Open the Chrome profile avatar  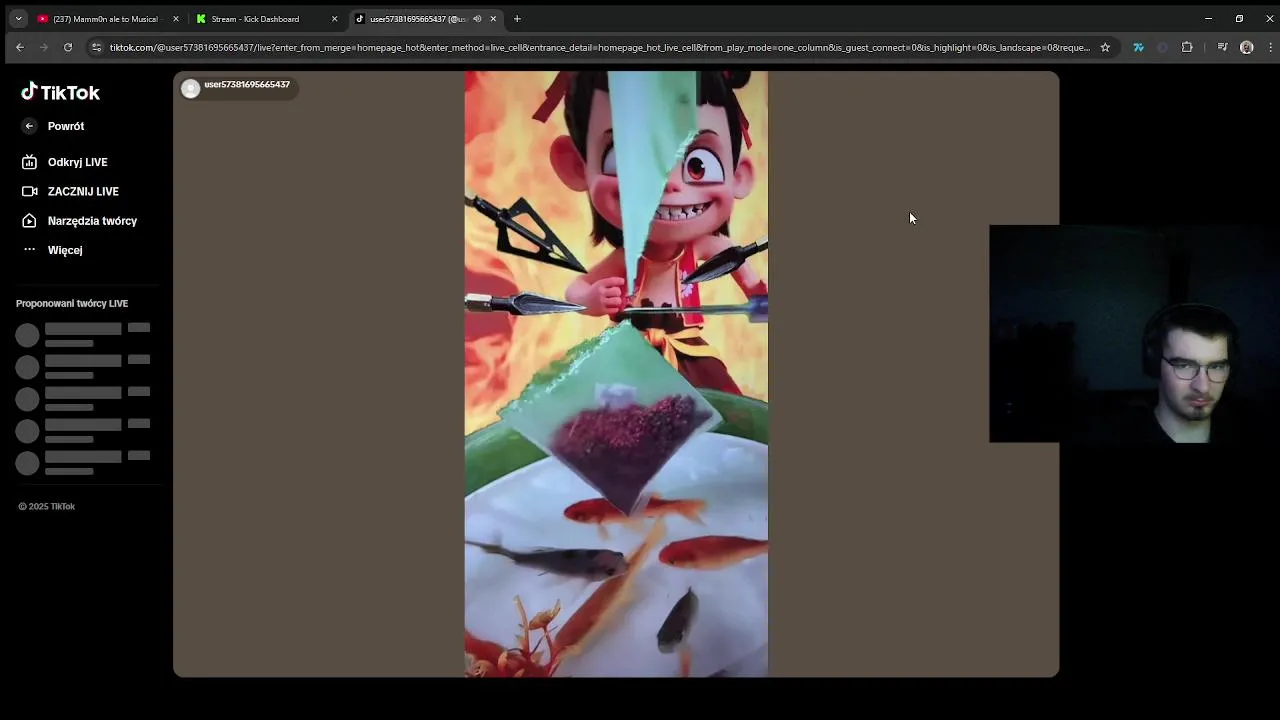(1246, 47)
